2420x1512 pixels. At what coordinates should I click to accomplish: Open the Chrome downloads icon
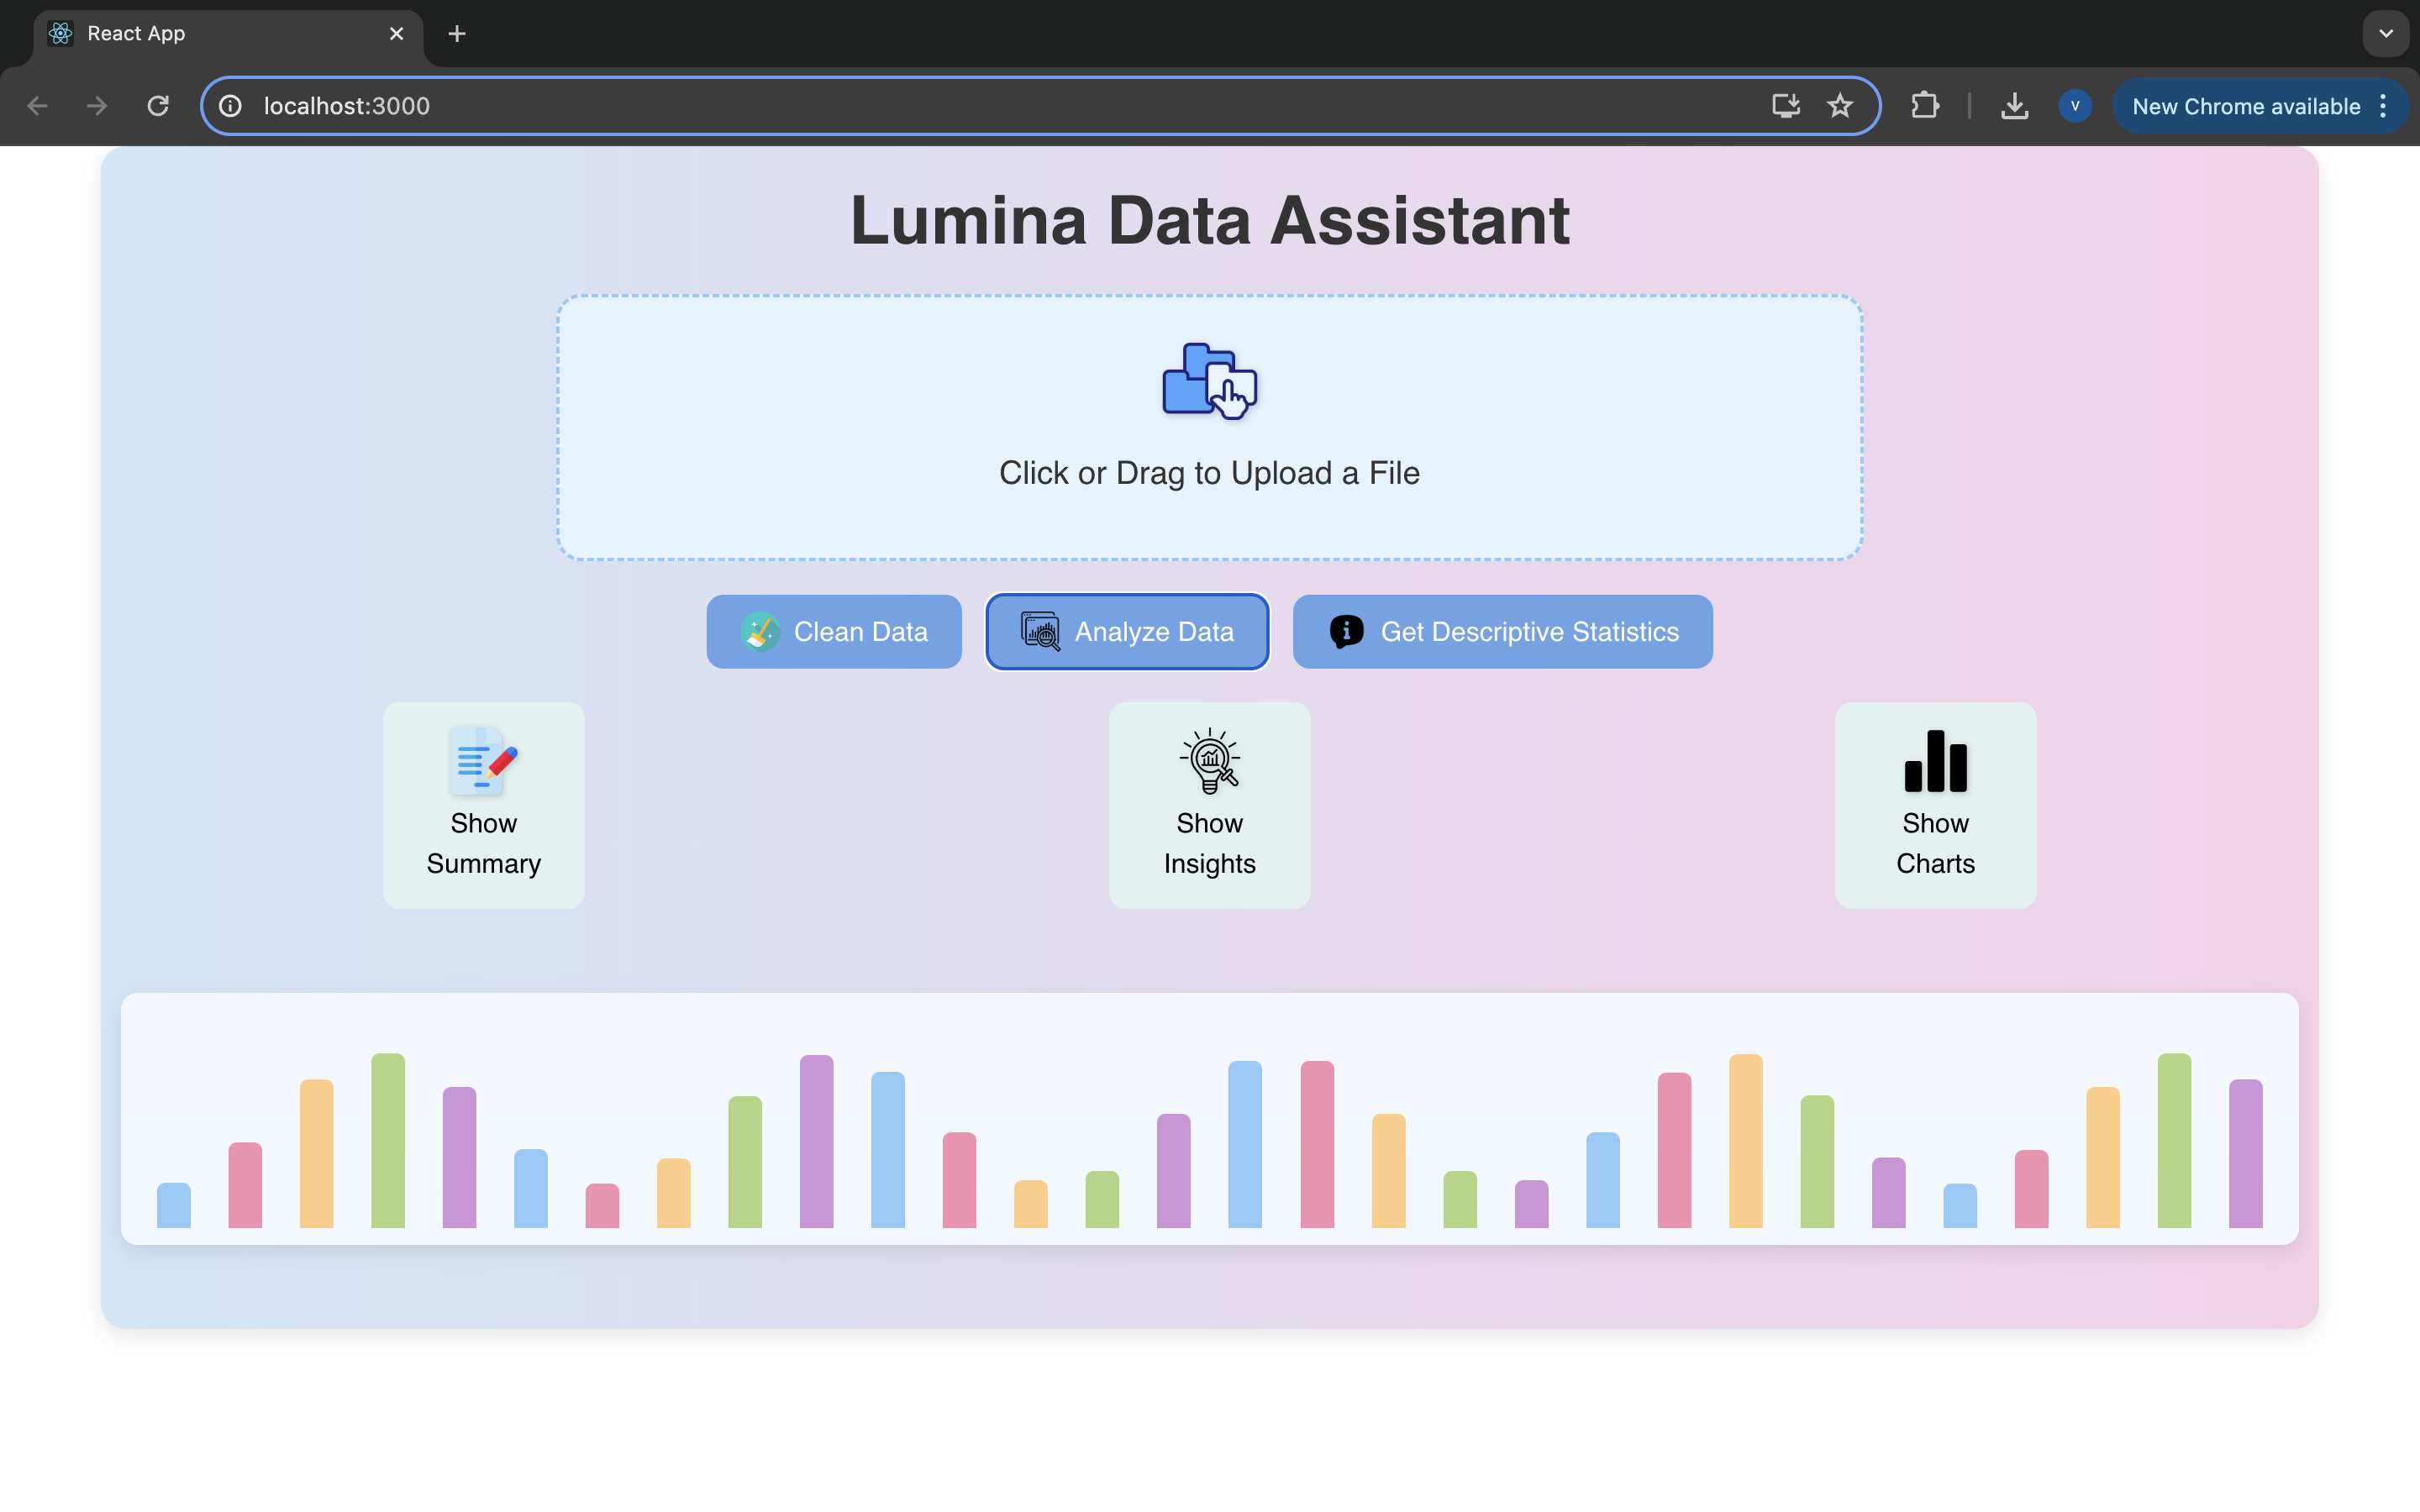tap(2014, 106)
